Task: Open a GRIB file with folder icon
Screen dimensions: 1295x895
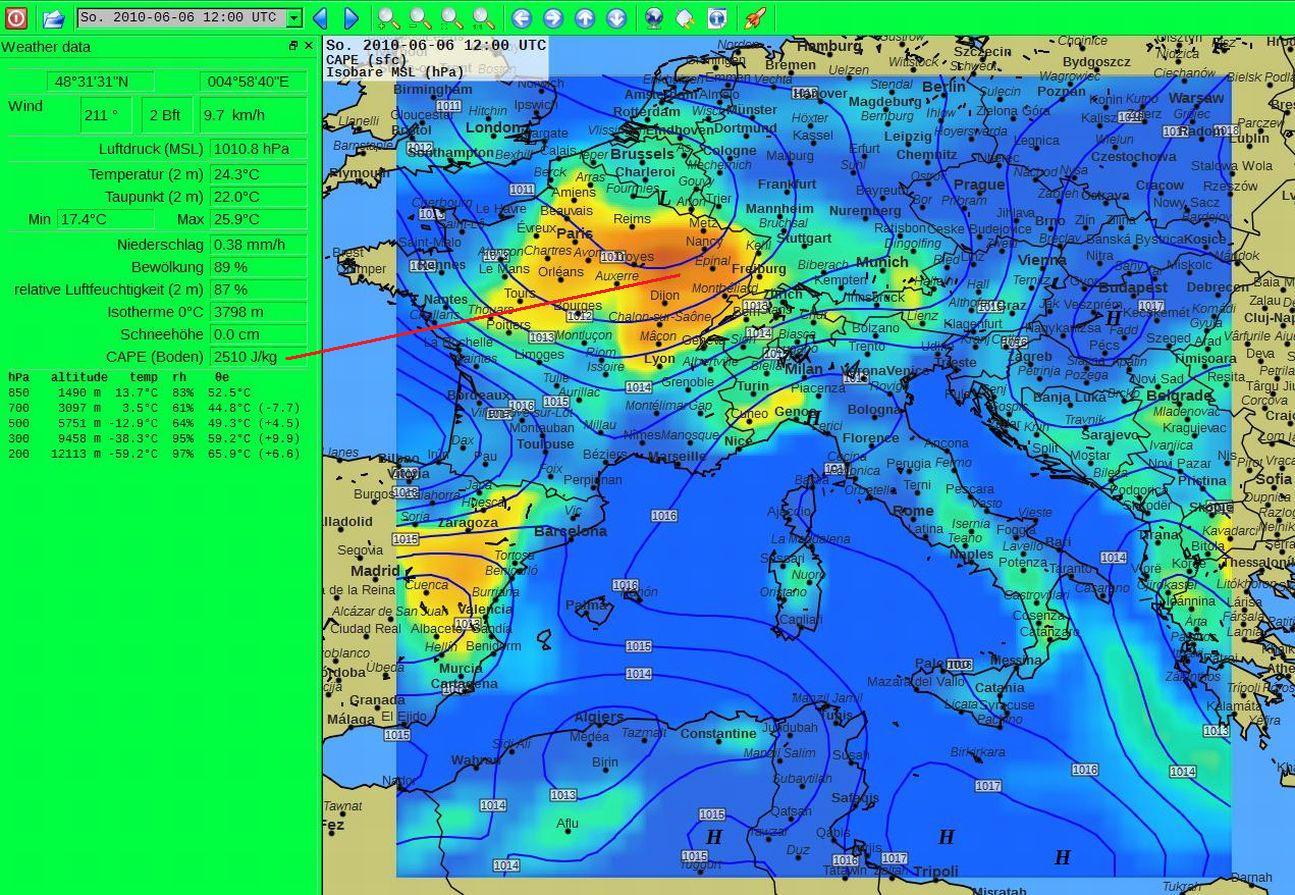Action: point(53,17)
